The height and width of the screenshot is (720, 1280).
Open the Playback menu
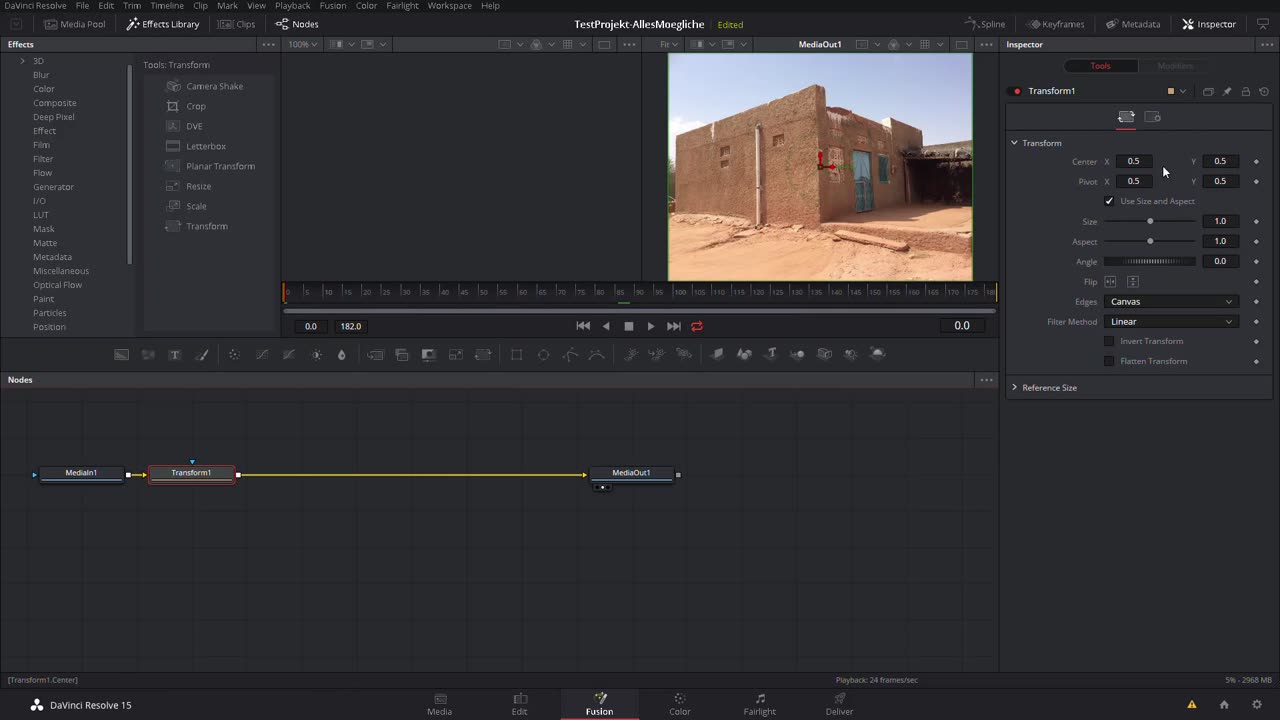[293, 6]
